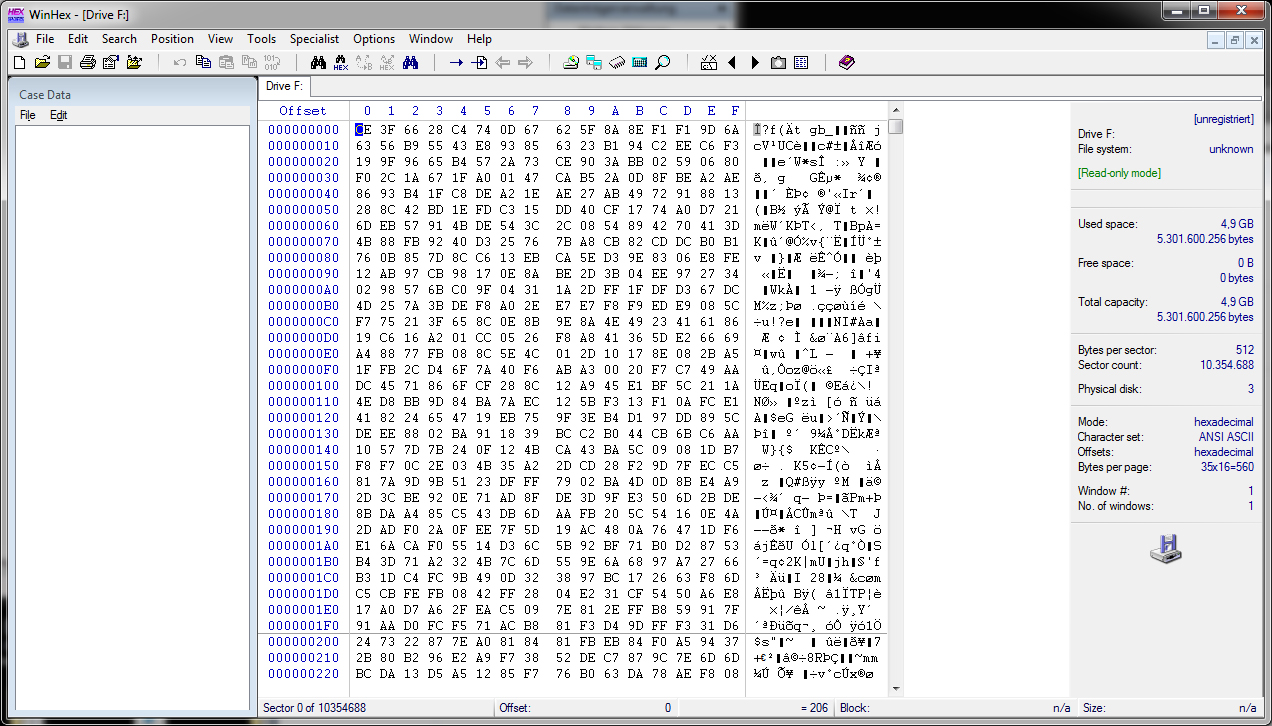The height and width of the screenshot is (726, 1272).
Task: Open the Case Data panel's File menu
Action: (x=28, y=115)
